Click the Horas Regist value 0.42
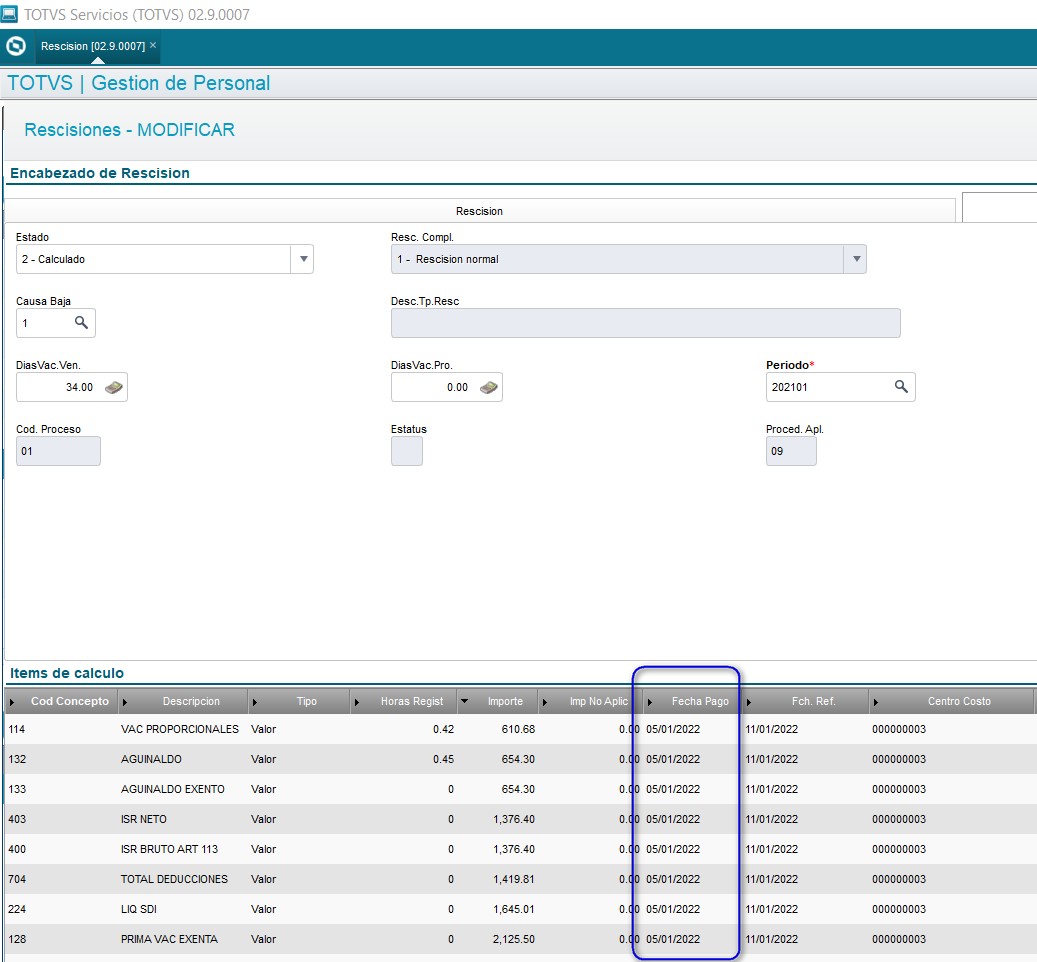1037x962 pixels. (x=443, y=729)
